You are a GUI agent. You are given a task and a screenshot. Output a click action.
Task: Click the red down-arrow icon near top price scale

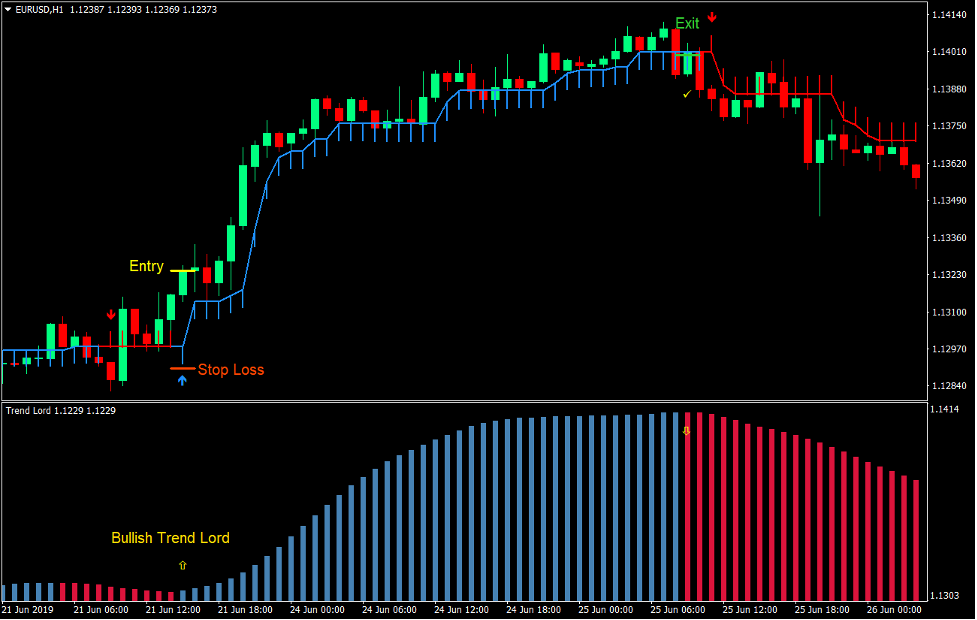(711, 16)
